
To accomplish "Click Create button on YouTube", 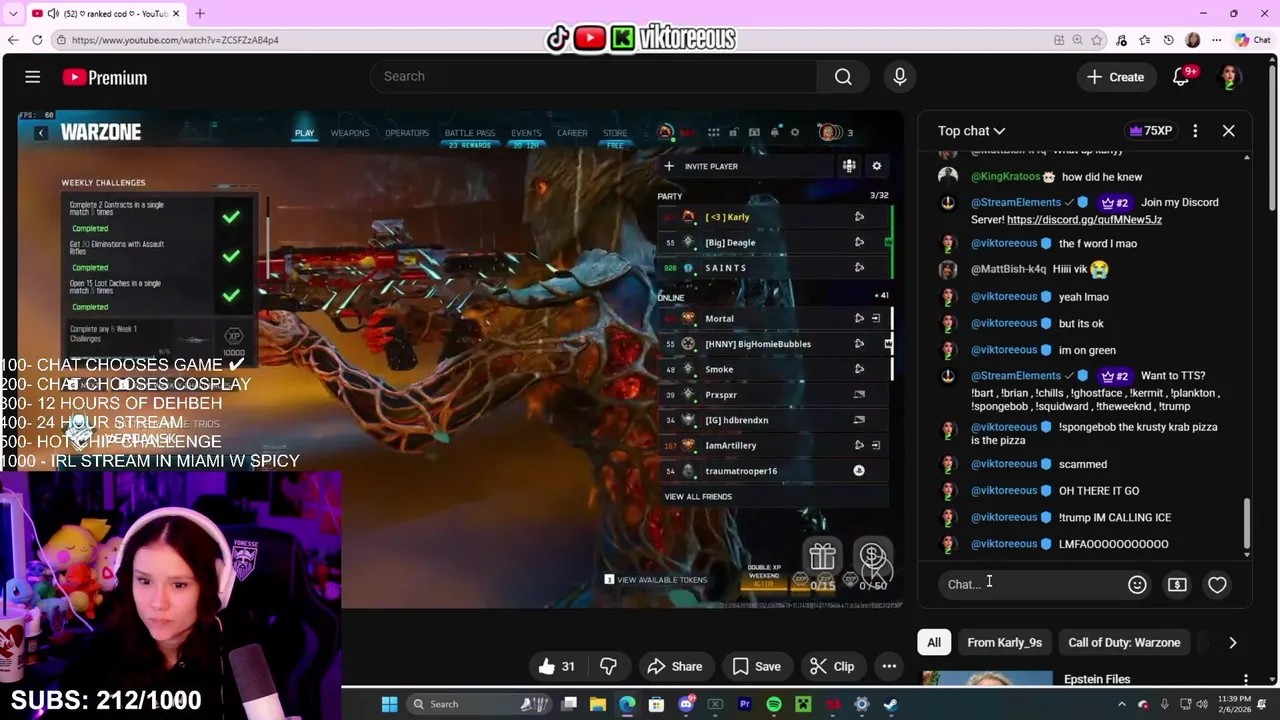I will point(1115,77).
